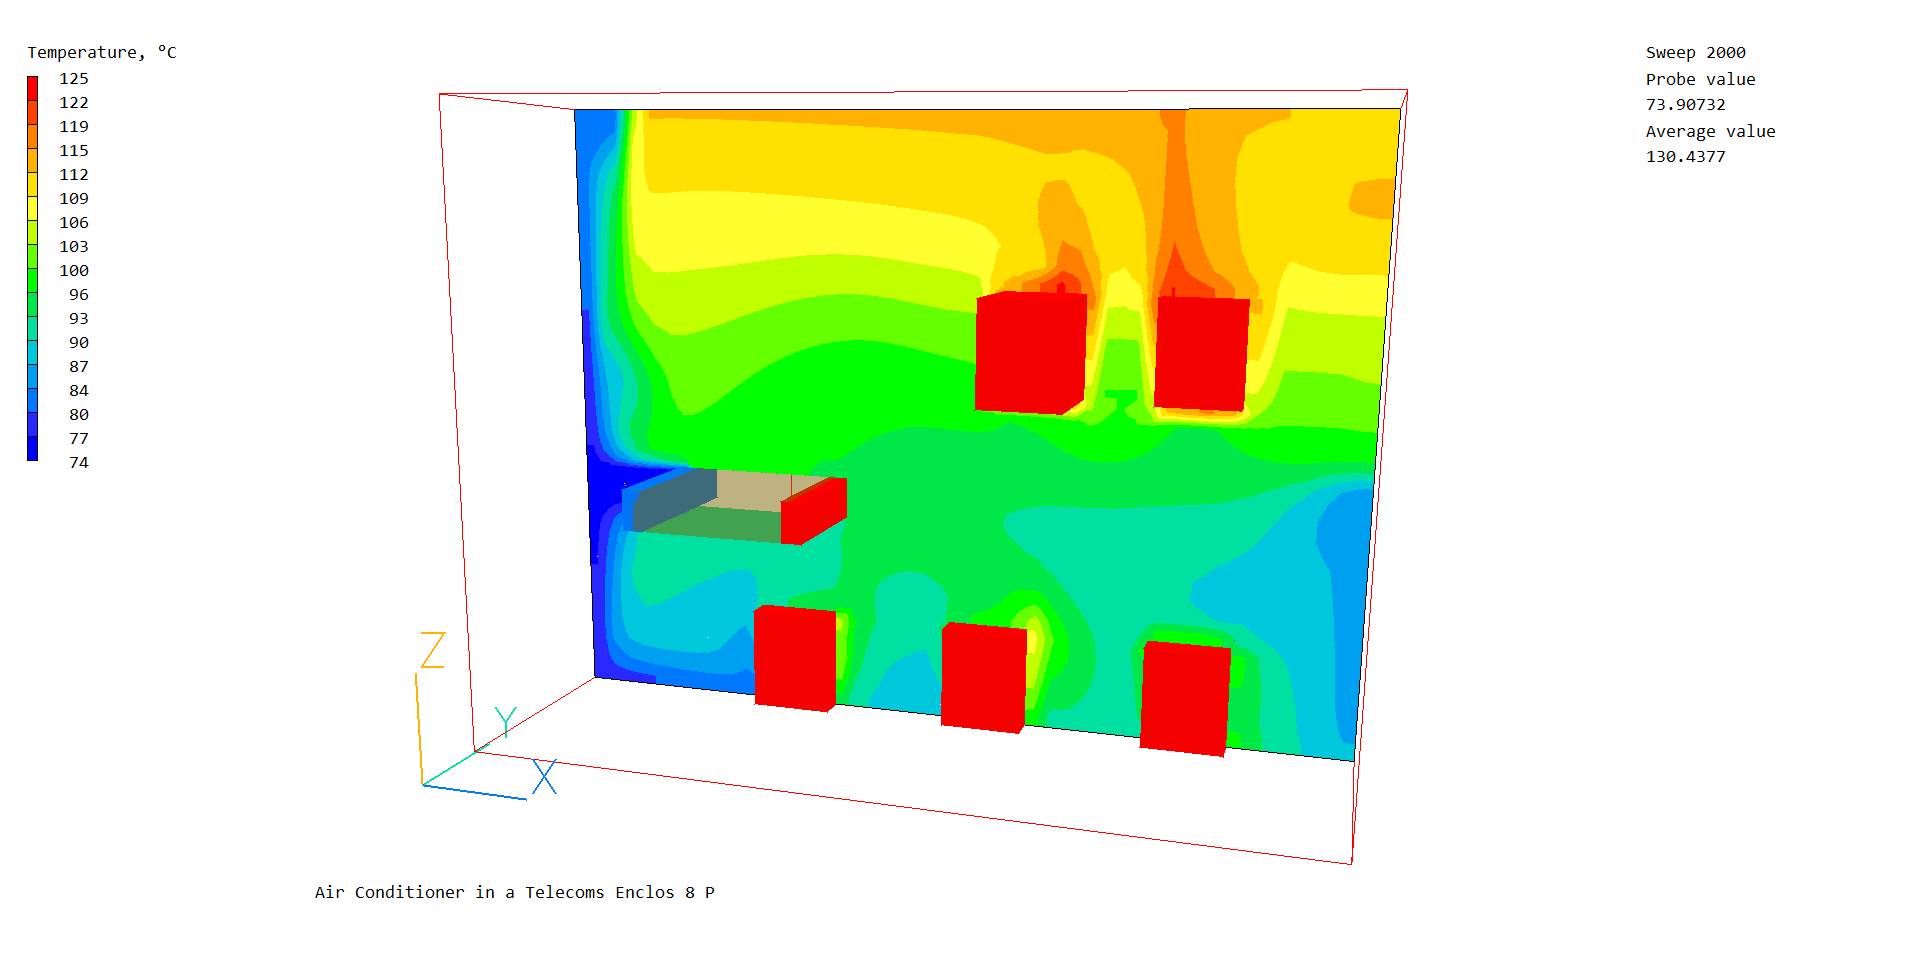Click the air conditioner unit's beige top panel
1920x967 pixels.
point(753,491)
